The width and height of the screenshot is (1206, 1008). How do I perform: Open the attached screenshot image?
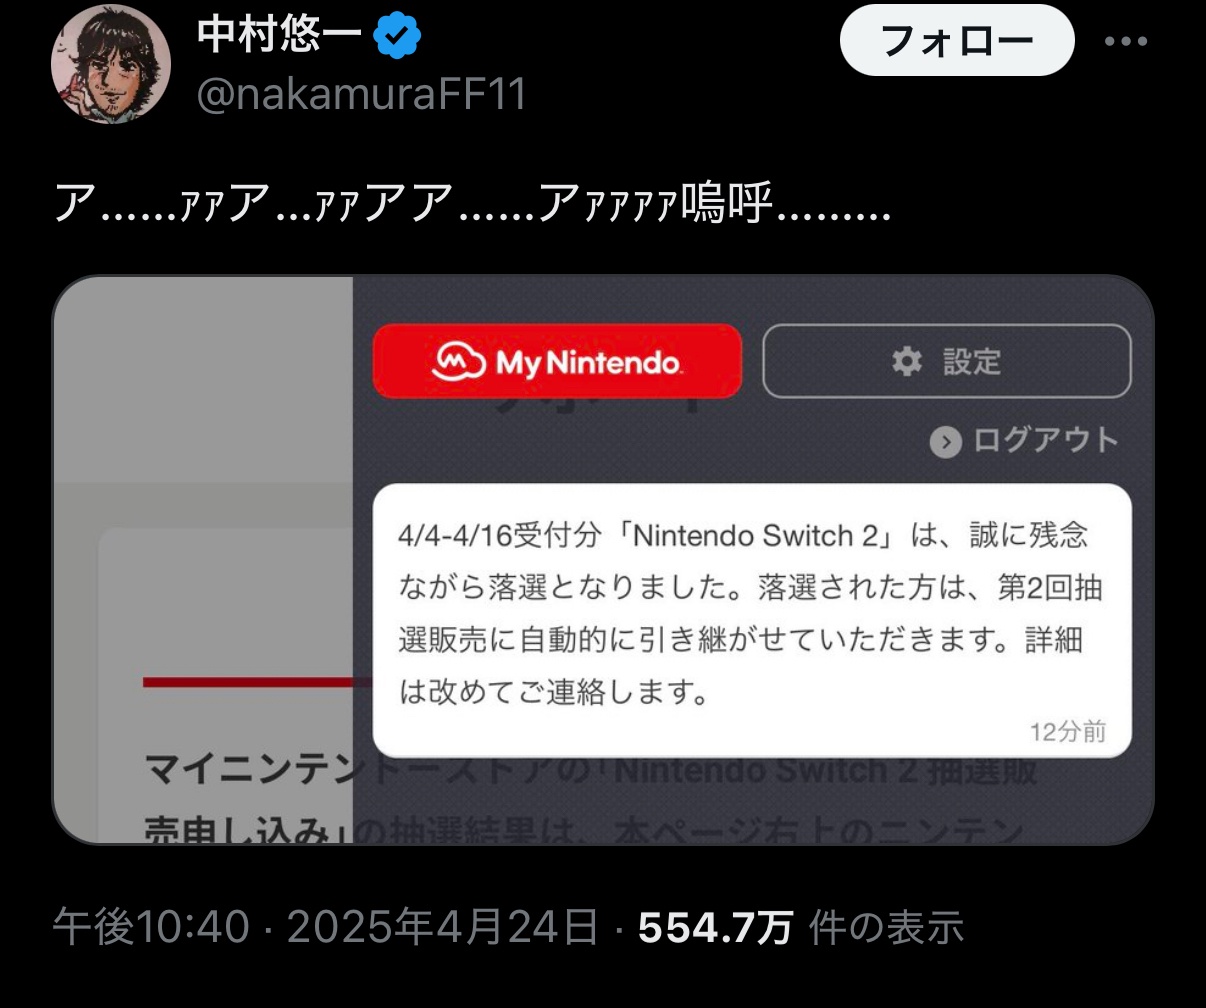(x=603, y=560)
